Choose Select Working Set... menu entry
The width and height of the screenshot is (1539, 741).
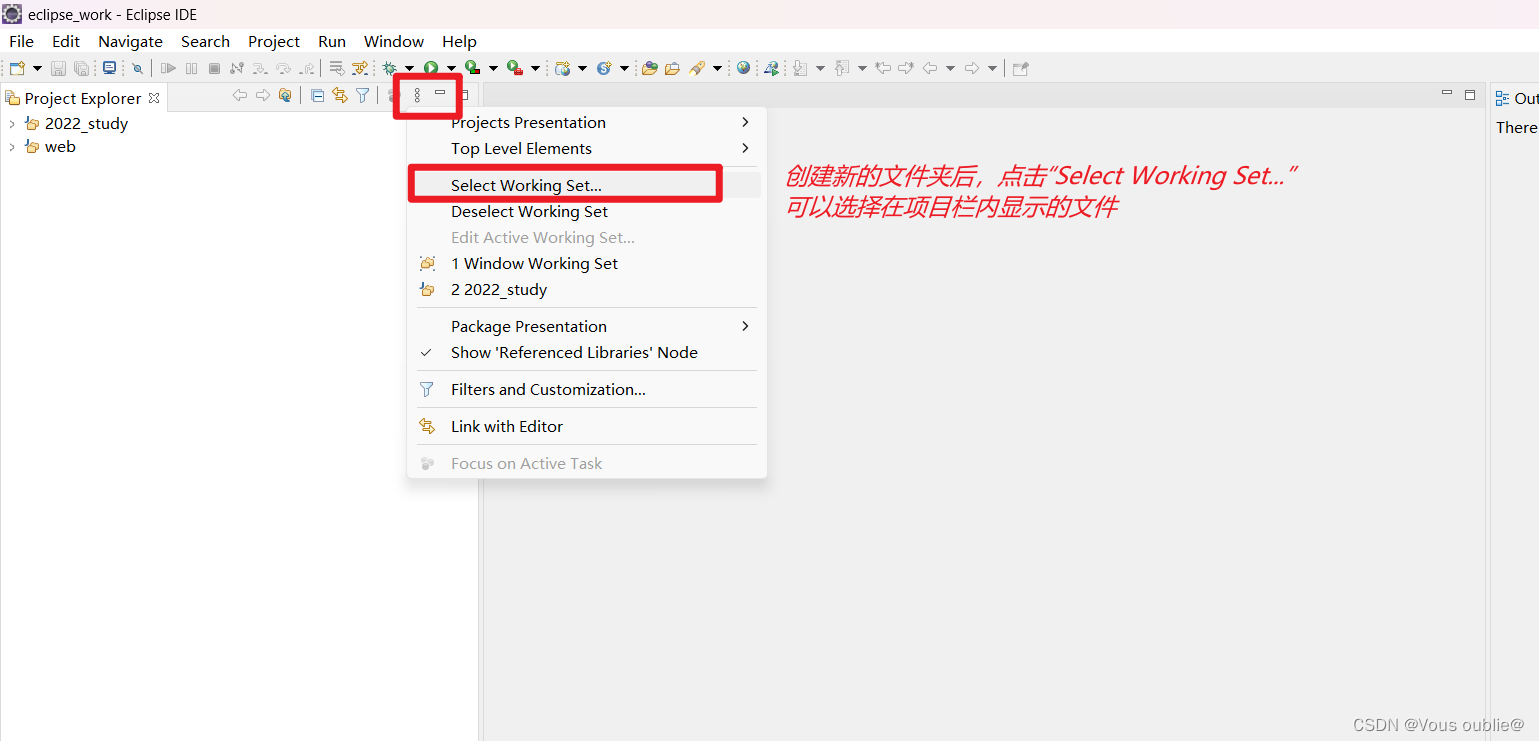tap(586, 185)
